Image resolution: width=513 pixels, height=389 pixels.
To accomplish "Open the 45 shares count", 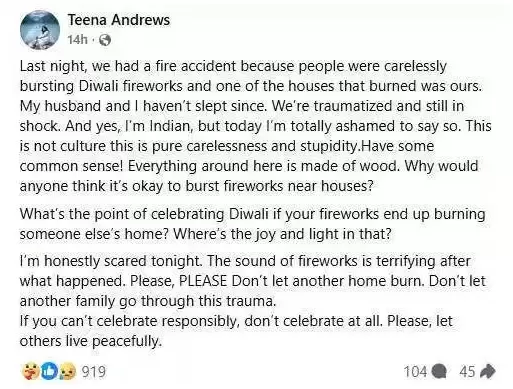I will click(467, 371).
